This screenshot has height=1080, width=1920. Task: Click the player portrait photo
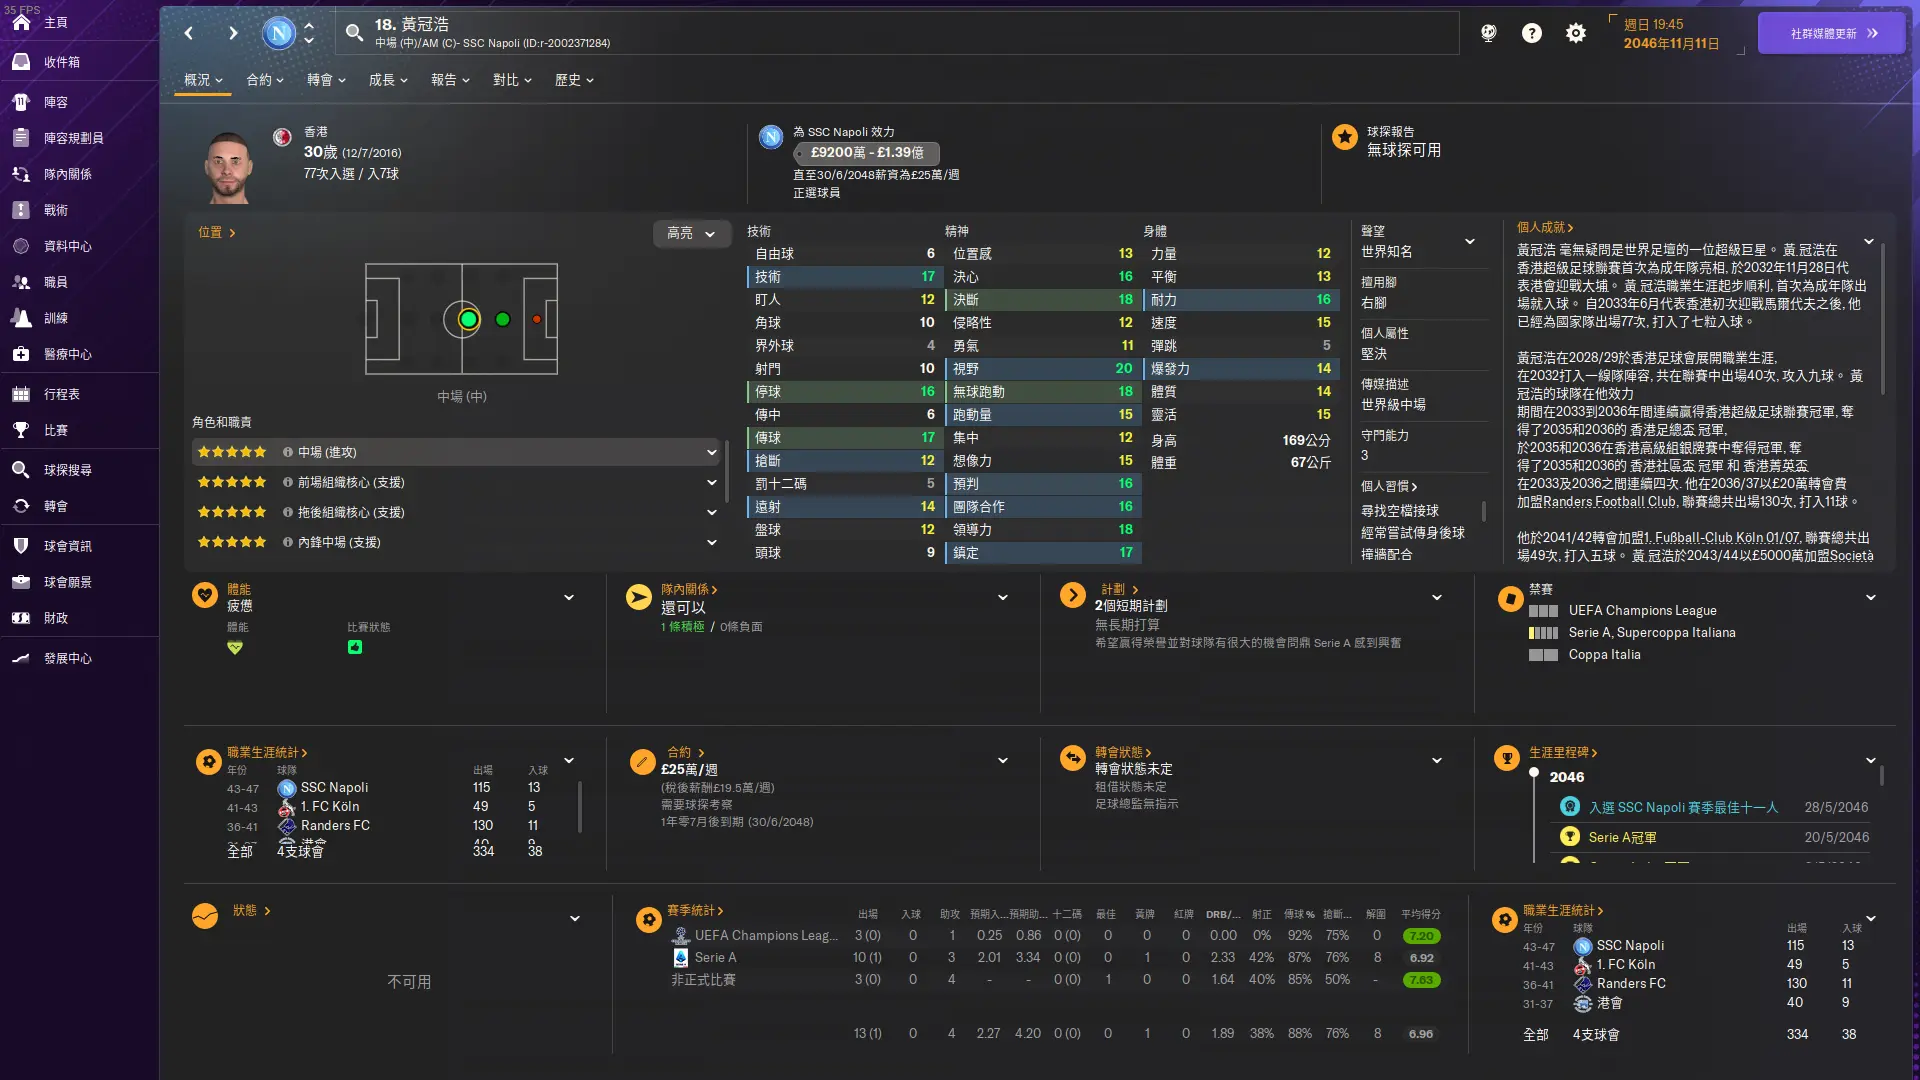click(x=228, y=166)
